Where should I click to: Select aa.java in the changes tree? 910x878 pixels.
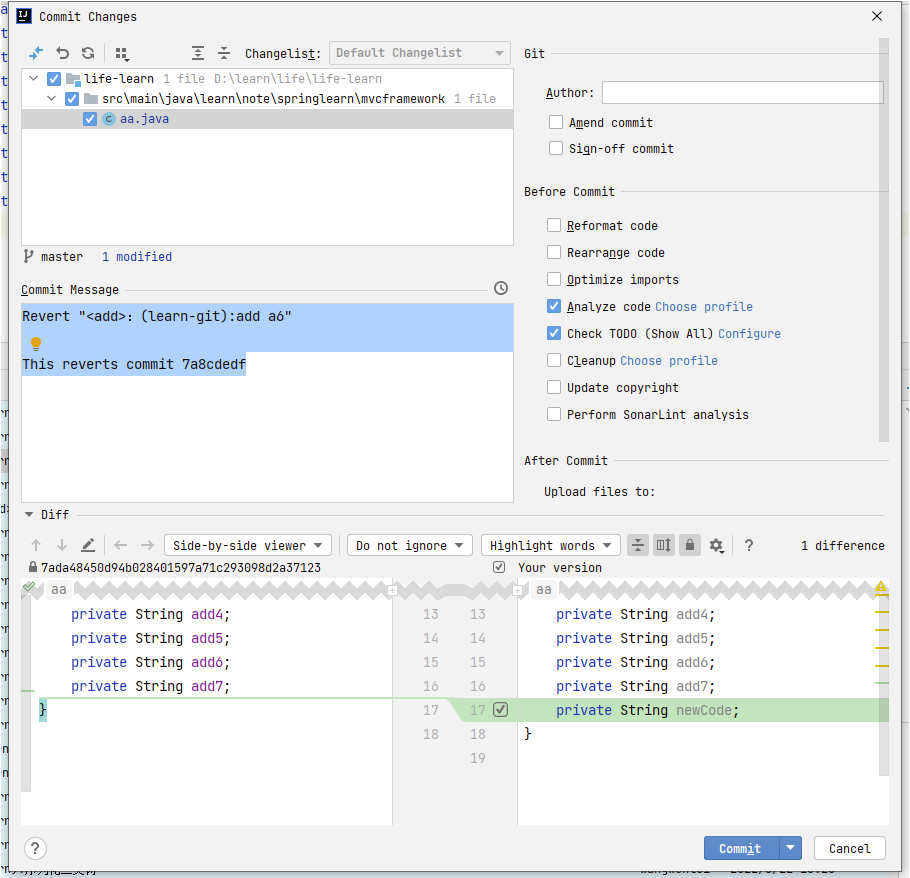(x=145, y=119)
